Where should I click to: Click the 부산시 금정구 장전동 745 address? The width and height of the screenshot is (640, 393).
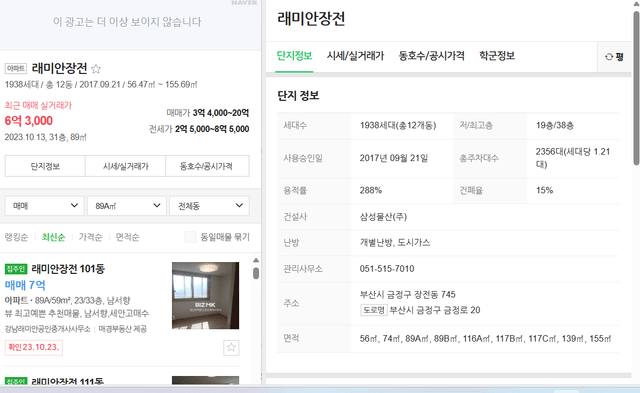pyautogui.click(x=407, y=295)
